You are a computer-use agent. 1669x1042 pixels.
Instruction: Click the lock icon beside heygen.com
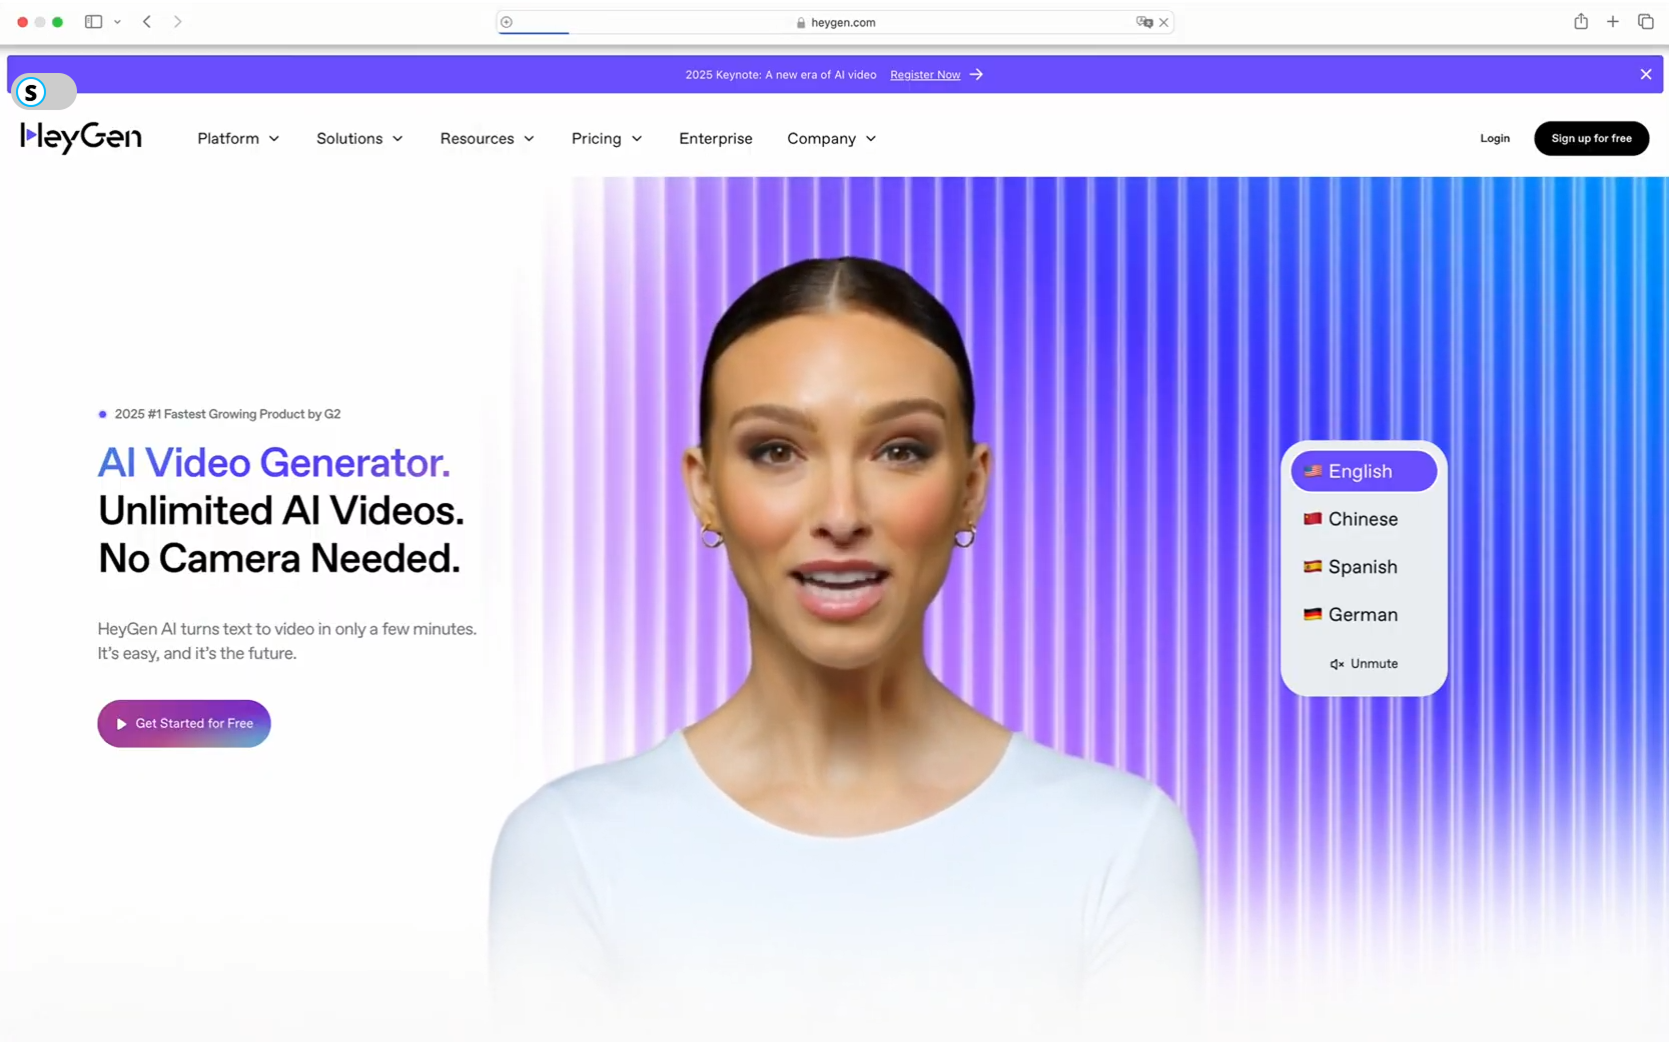click(801, 22)
